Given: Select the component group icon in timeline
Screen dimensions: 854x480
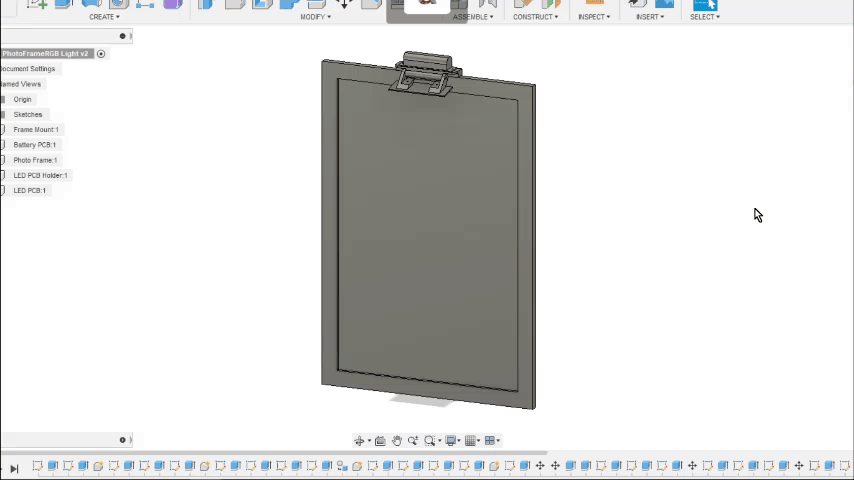Looking at the screenshot, I should tap(342, 465).
